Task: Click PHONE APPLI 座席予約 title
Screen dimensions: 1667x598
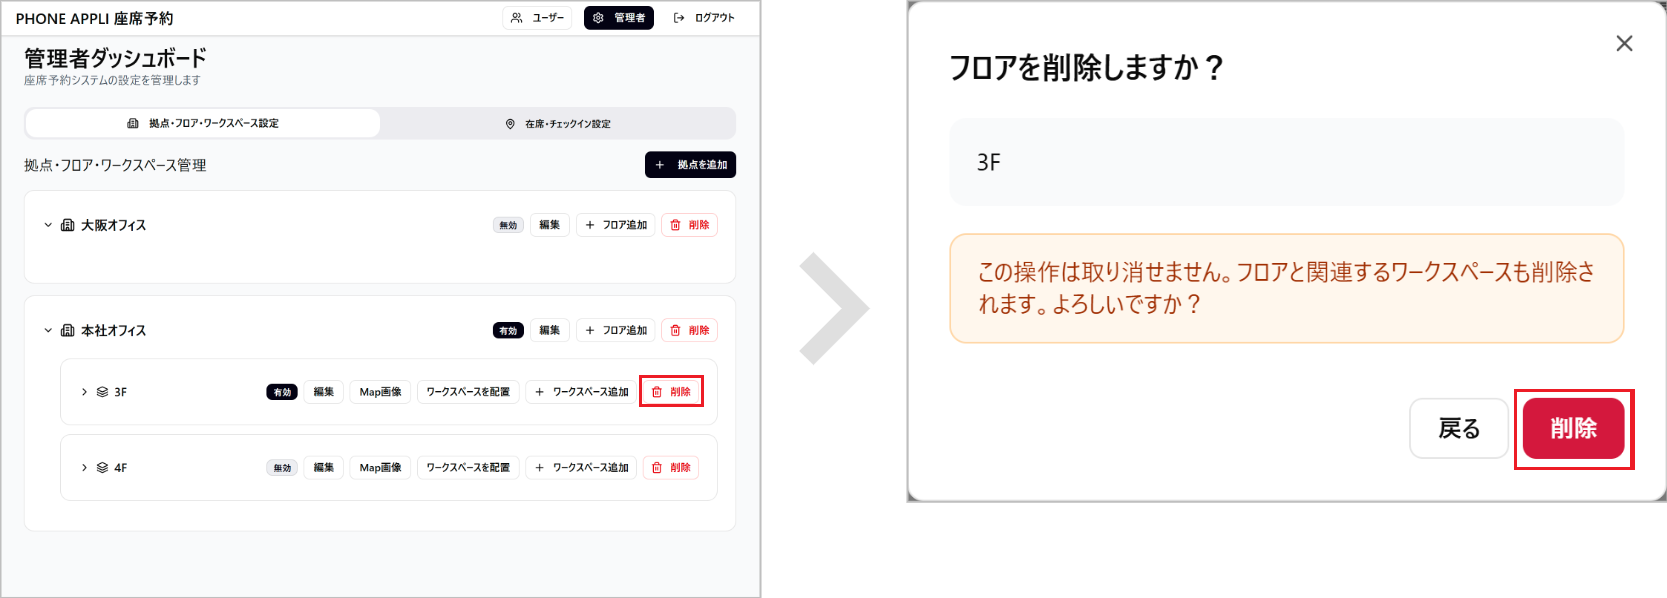Action: 94,18
